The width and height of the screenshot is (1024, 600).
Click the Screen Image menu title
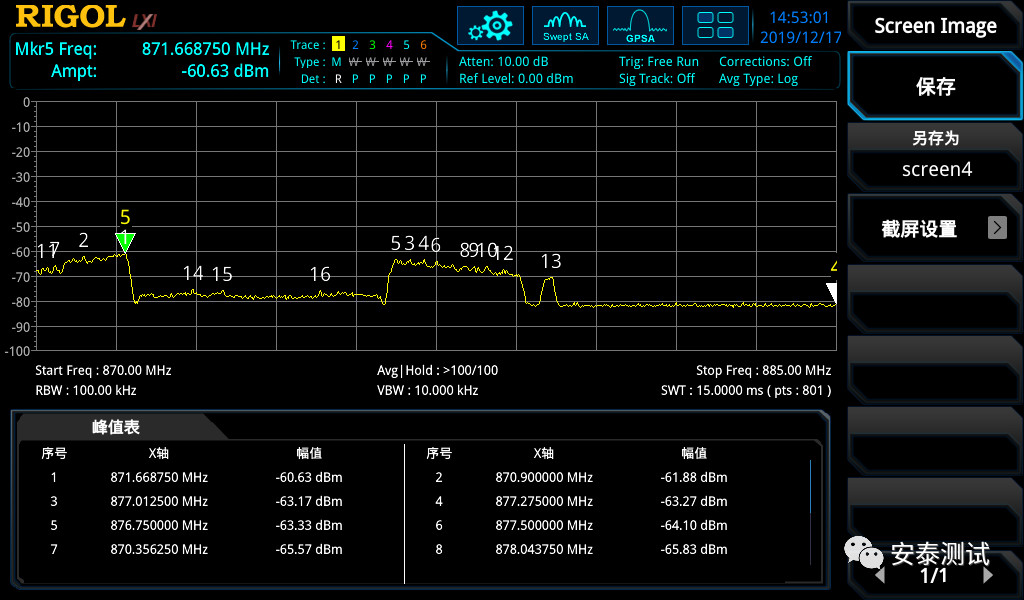935,26
